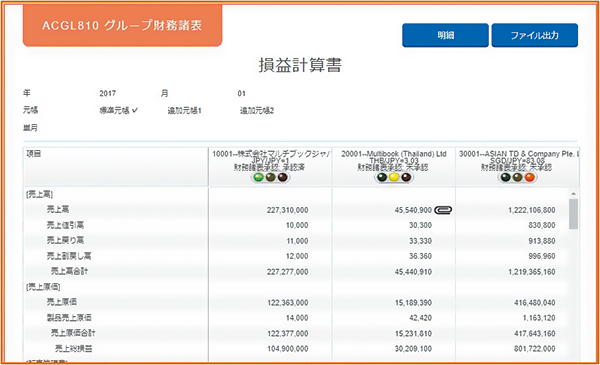
Task: Click the cell value 33,330
Action: [421, 241]
